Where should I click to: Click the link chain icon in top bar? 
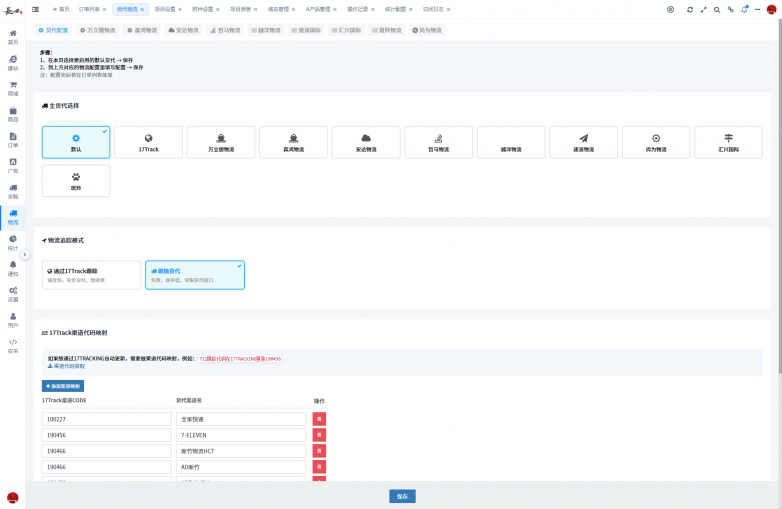coord(730,9)
